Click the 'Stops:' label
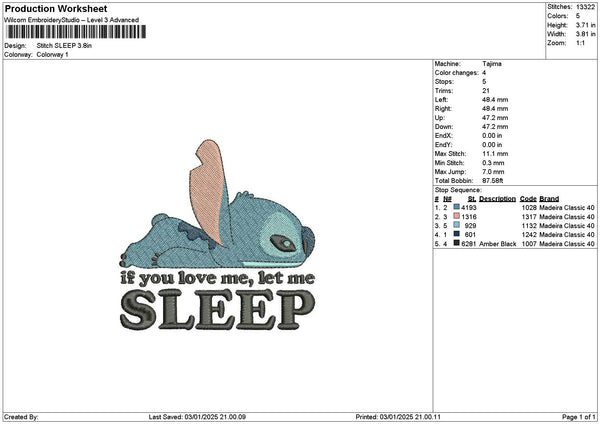This screenshot has height=424, width=600. click(x=444, y=82)
